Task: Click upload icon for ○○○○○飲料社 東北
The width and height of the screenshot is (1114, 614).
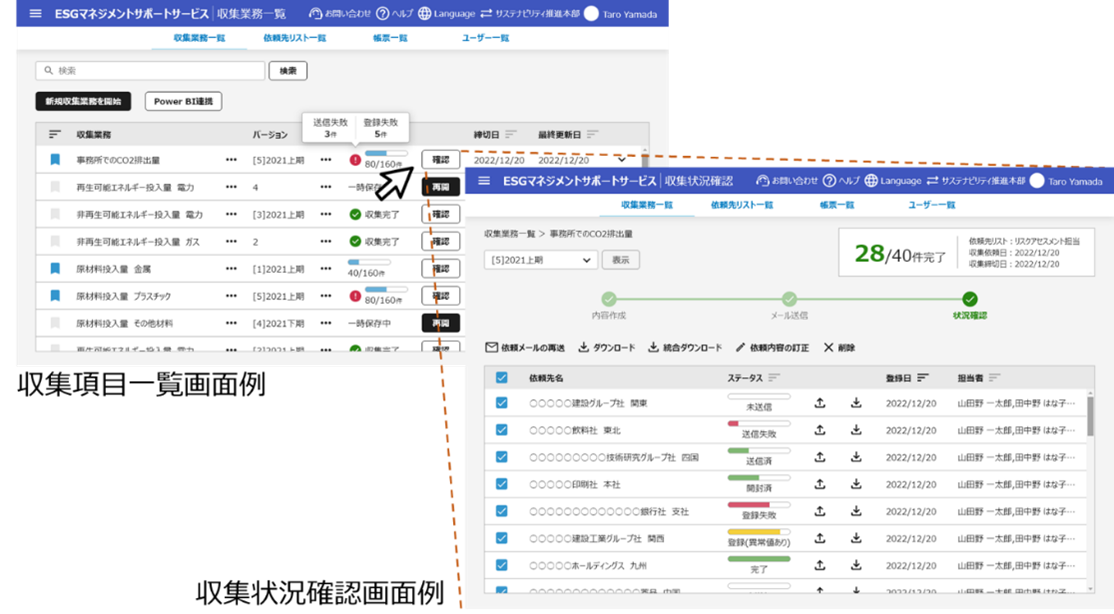Action: (x=820, y=430)
